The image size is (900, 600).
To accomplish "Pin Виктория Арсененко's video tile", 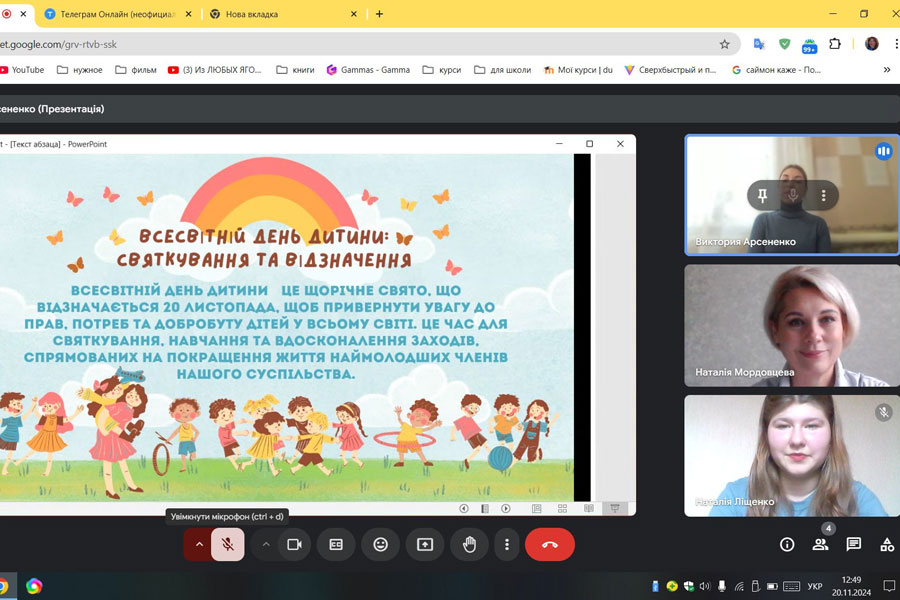I will [x=762, y=196].
